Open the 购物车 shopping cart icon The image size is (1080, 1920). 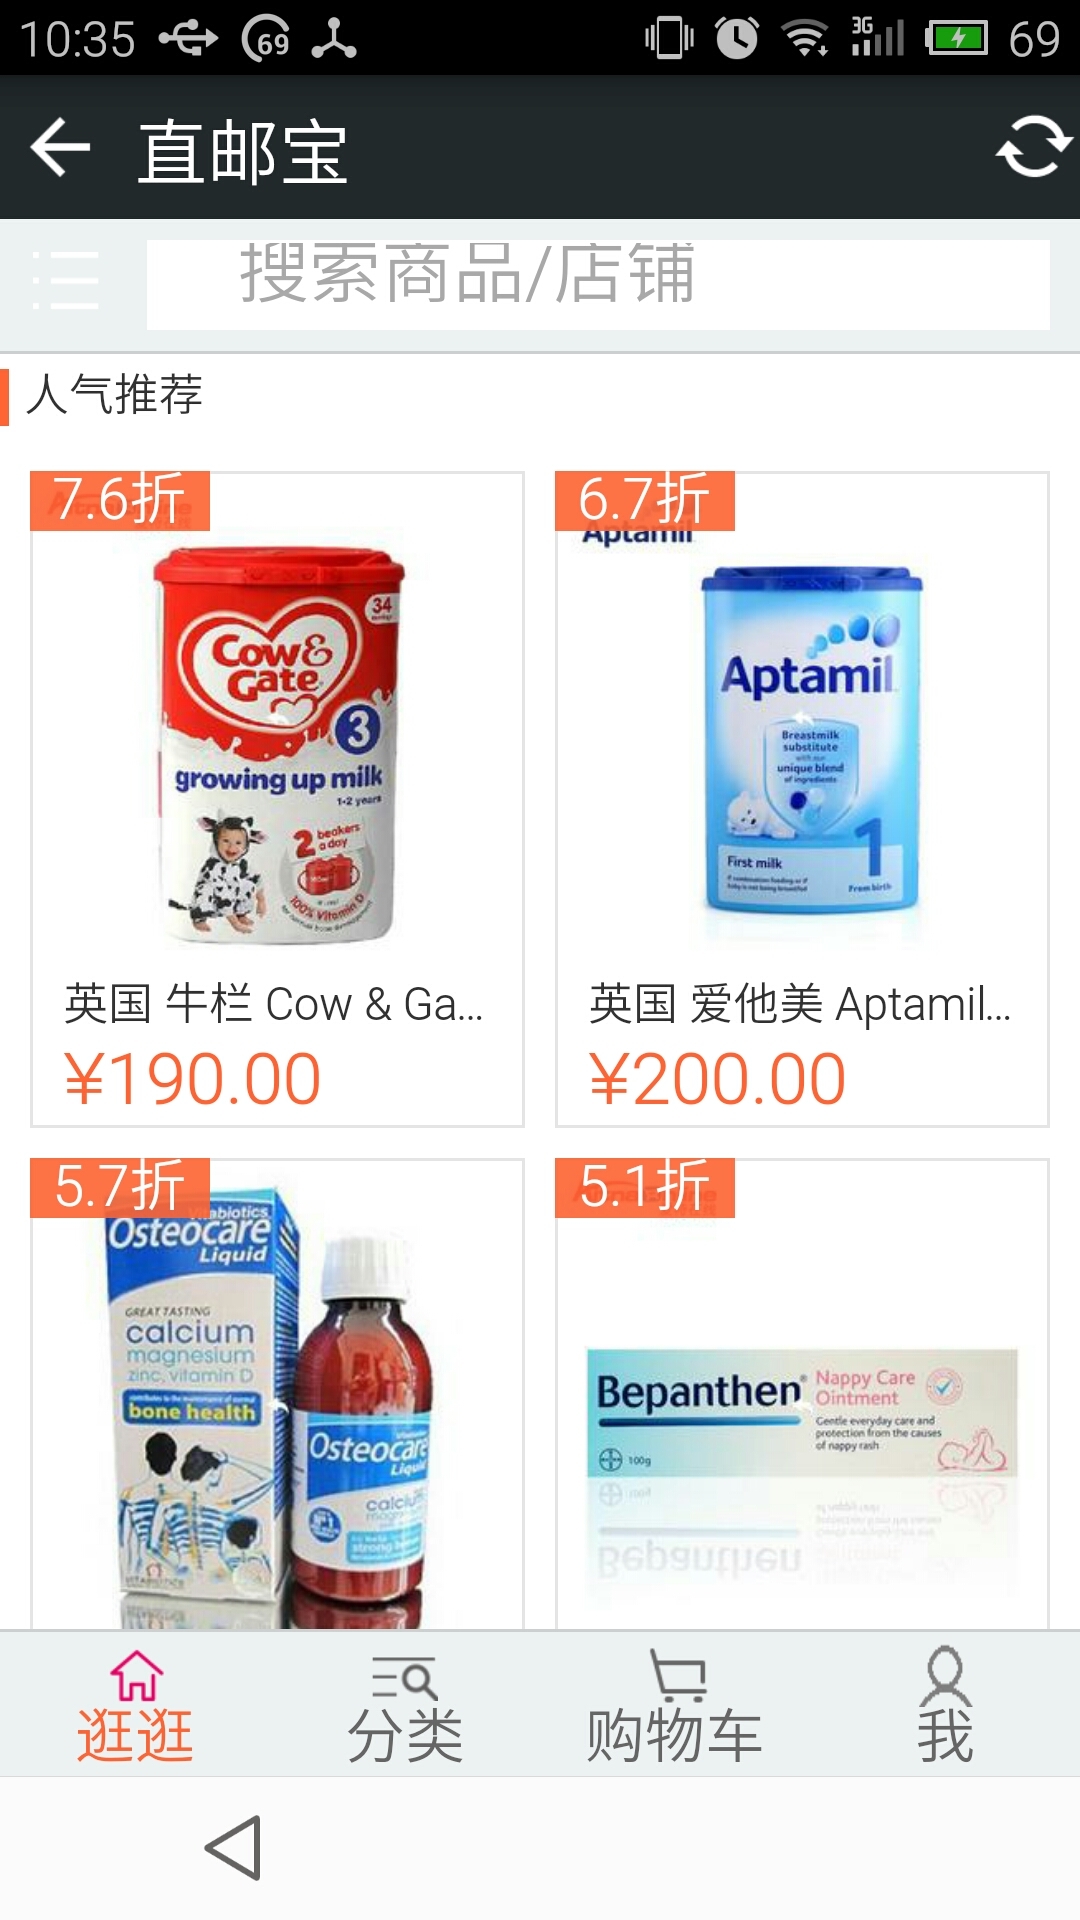pos(677,1675)
